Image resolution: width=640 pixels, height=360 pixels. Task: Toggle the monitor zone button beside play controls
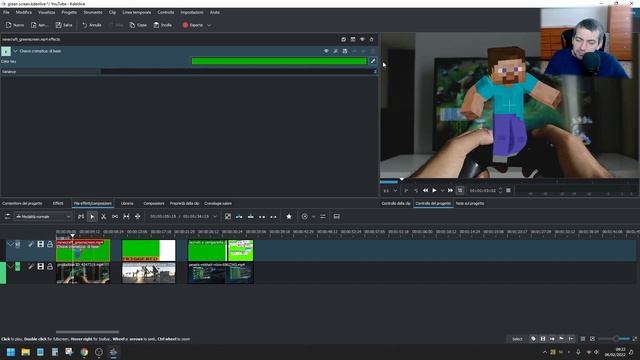pyautogui.click(x=460, y=190)
